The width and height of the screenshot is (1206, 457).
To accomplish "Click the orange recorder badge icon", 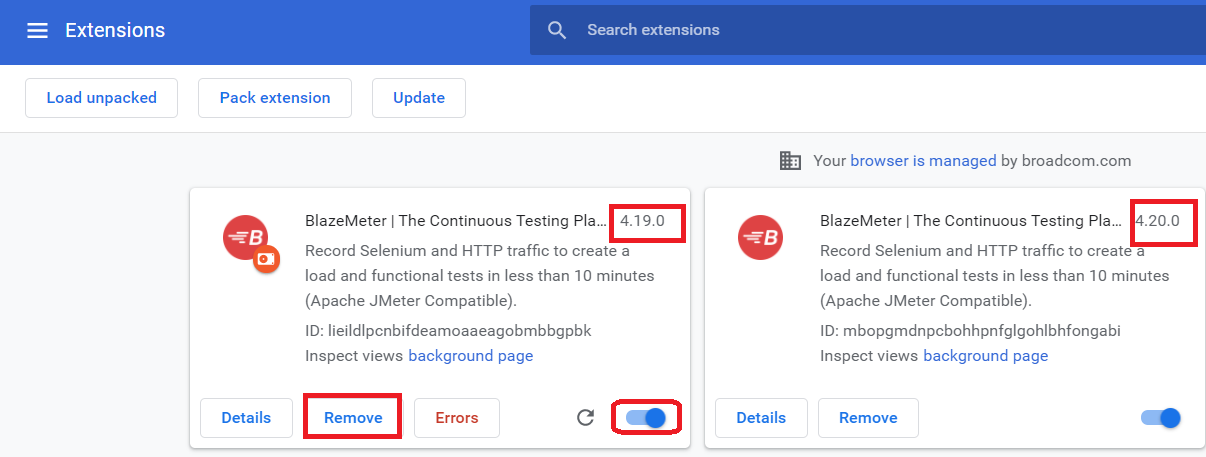I will point(265,259).
